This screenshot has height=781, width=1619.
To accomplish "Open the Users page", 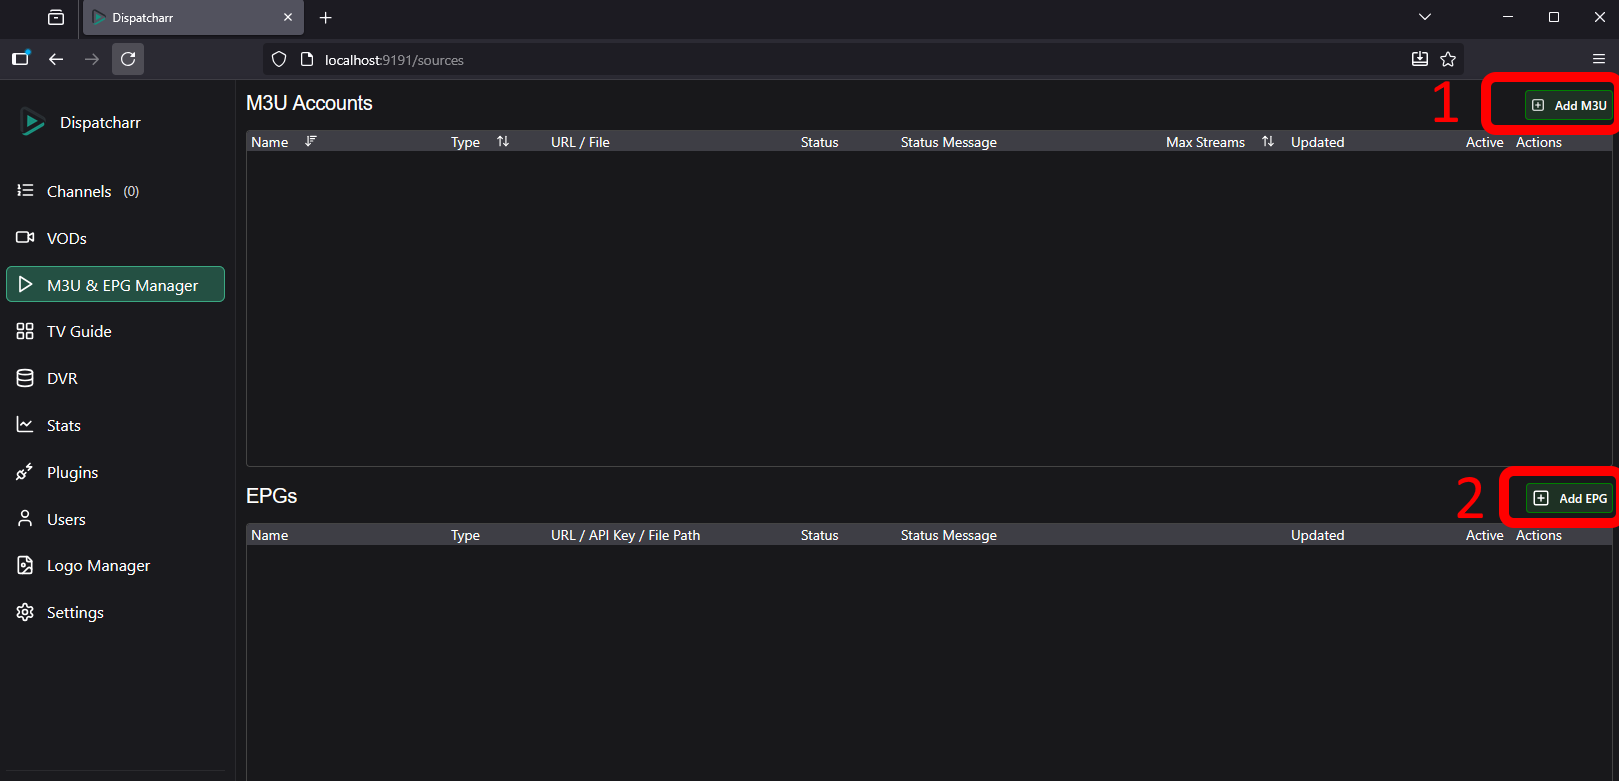I will point(115,519).
